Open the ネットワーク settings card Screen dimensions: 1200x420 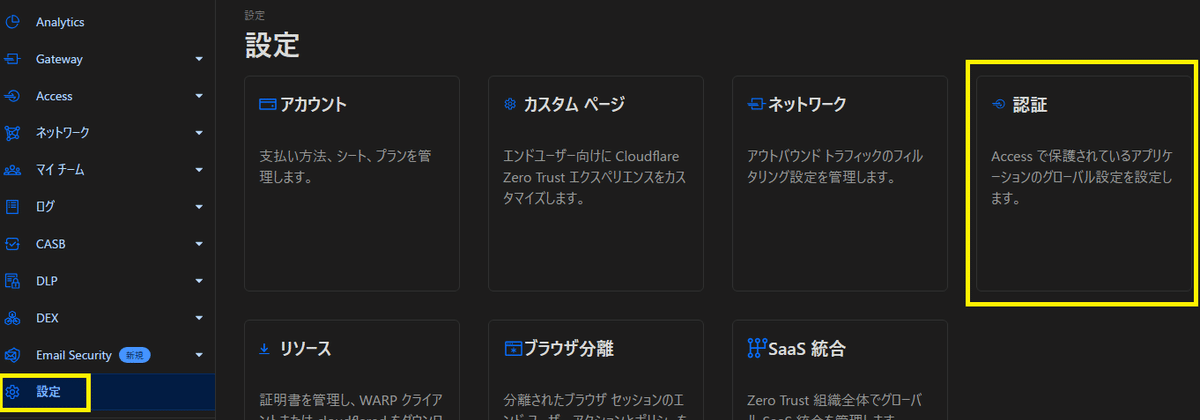pos(839,183)
